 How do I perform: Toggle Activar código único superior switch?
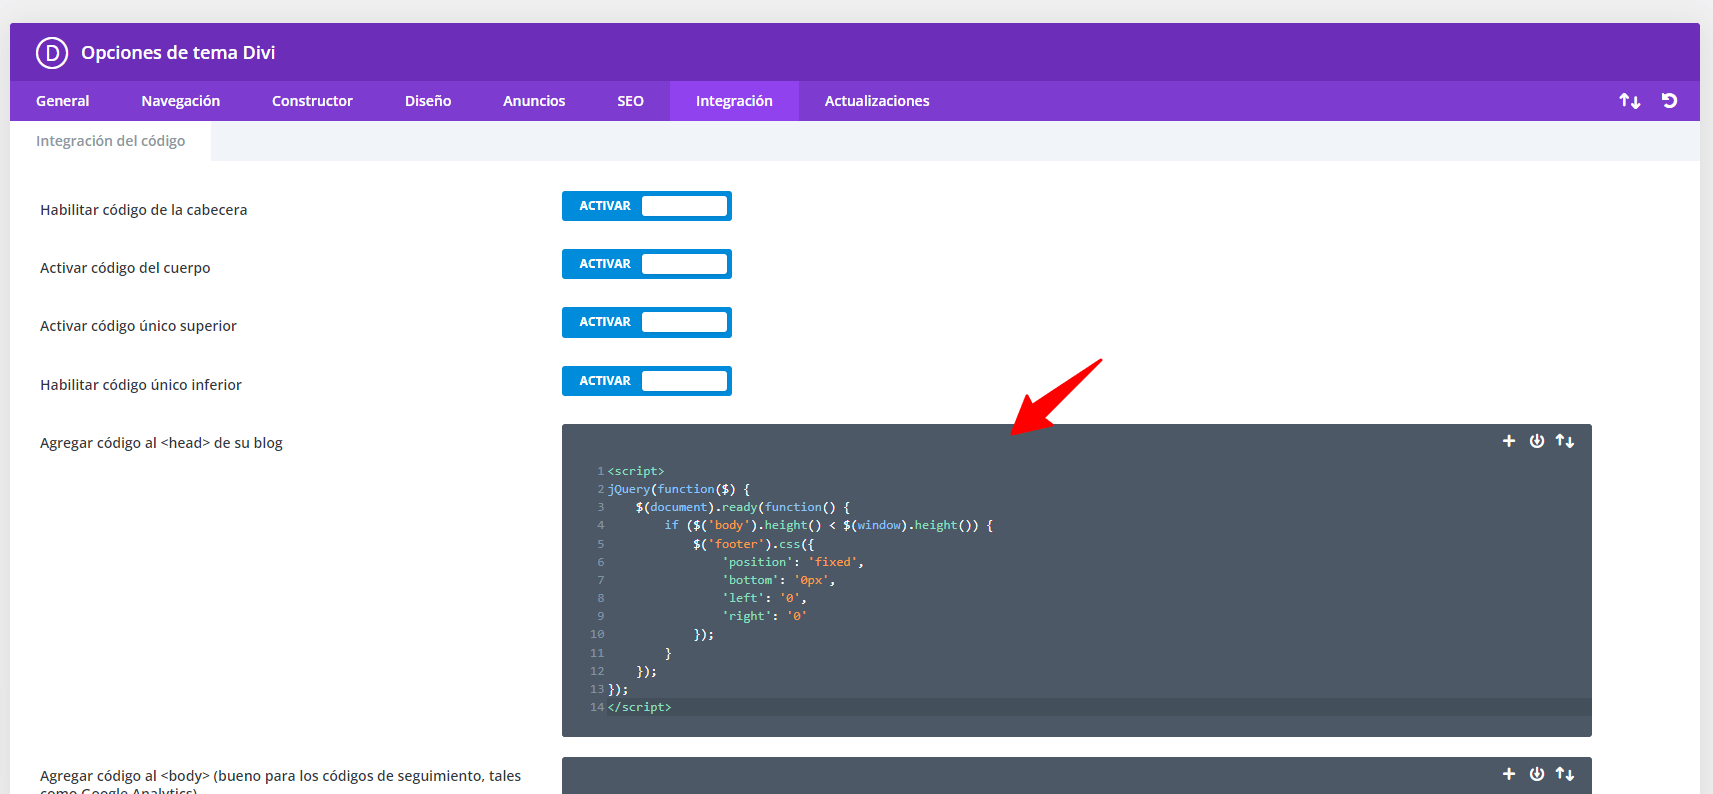point(647,322)
